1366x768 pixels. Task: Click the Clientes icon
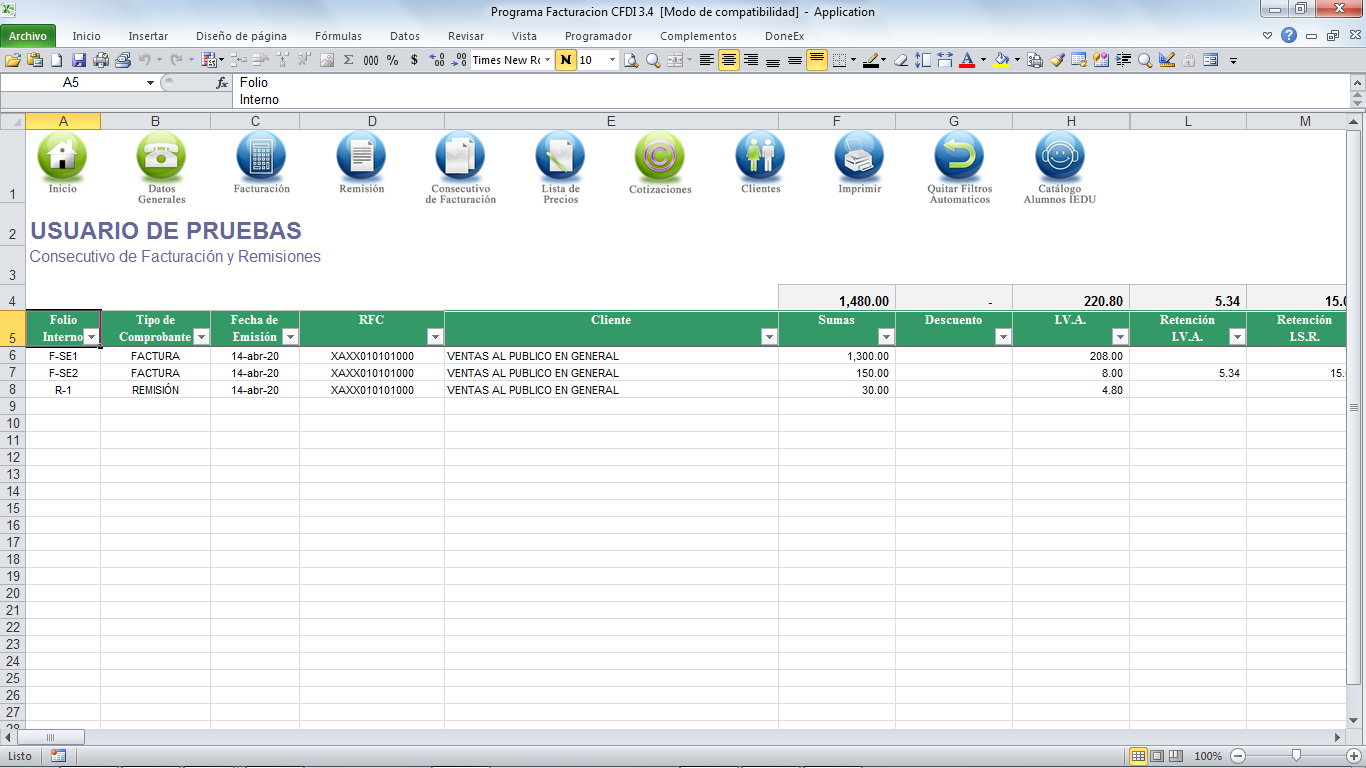(760, 157)
